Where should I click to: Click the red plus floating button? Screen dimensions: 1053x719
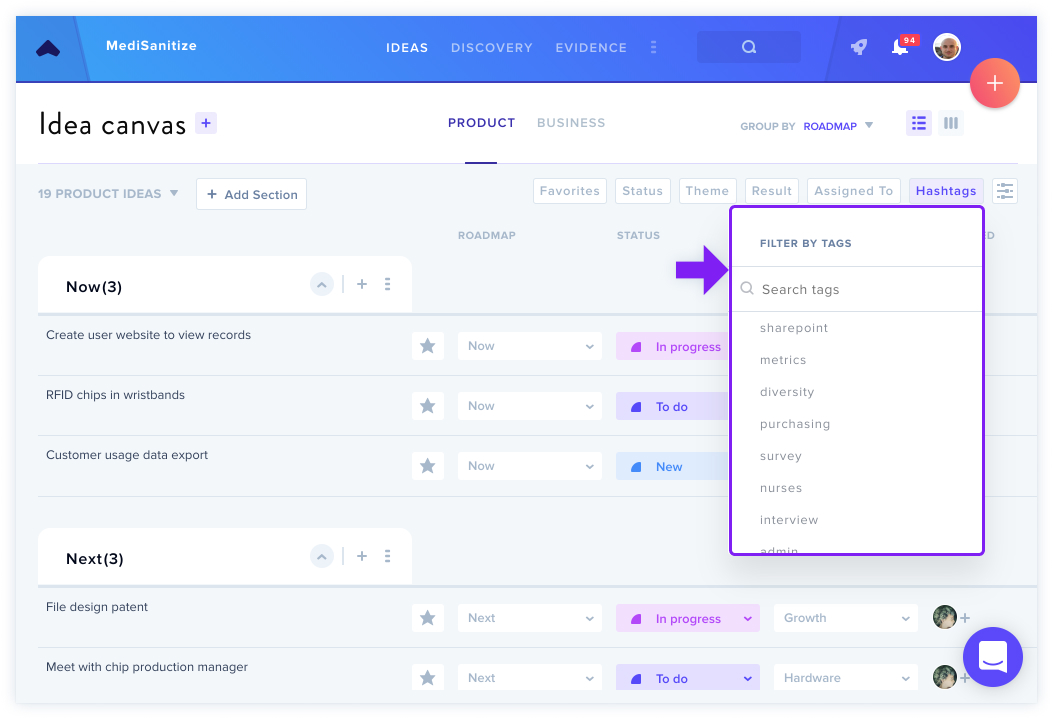[x=995, y=83]
